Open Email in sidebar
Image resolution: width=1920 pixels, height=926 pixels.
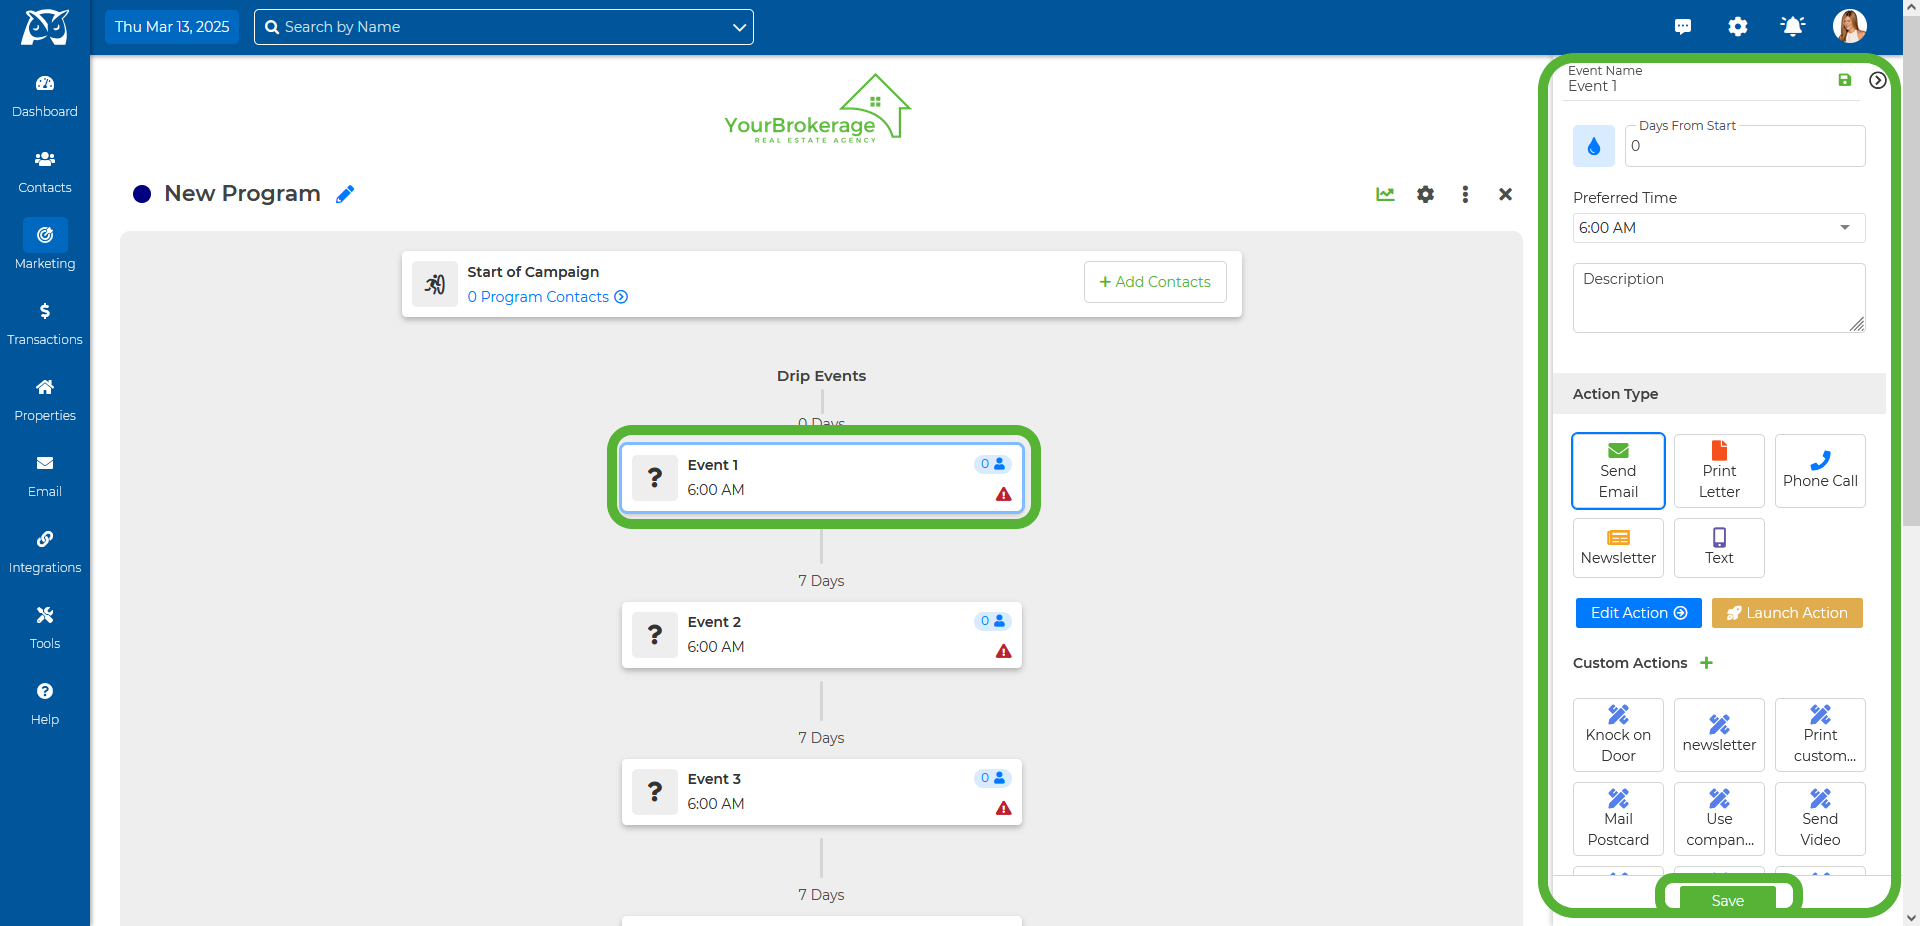[45, 476]
